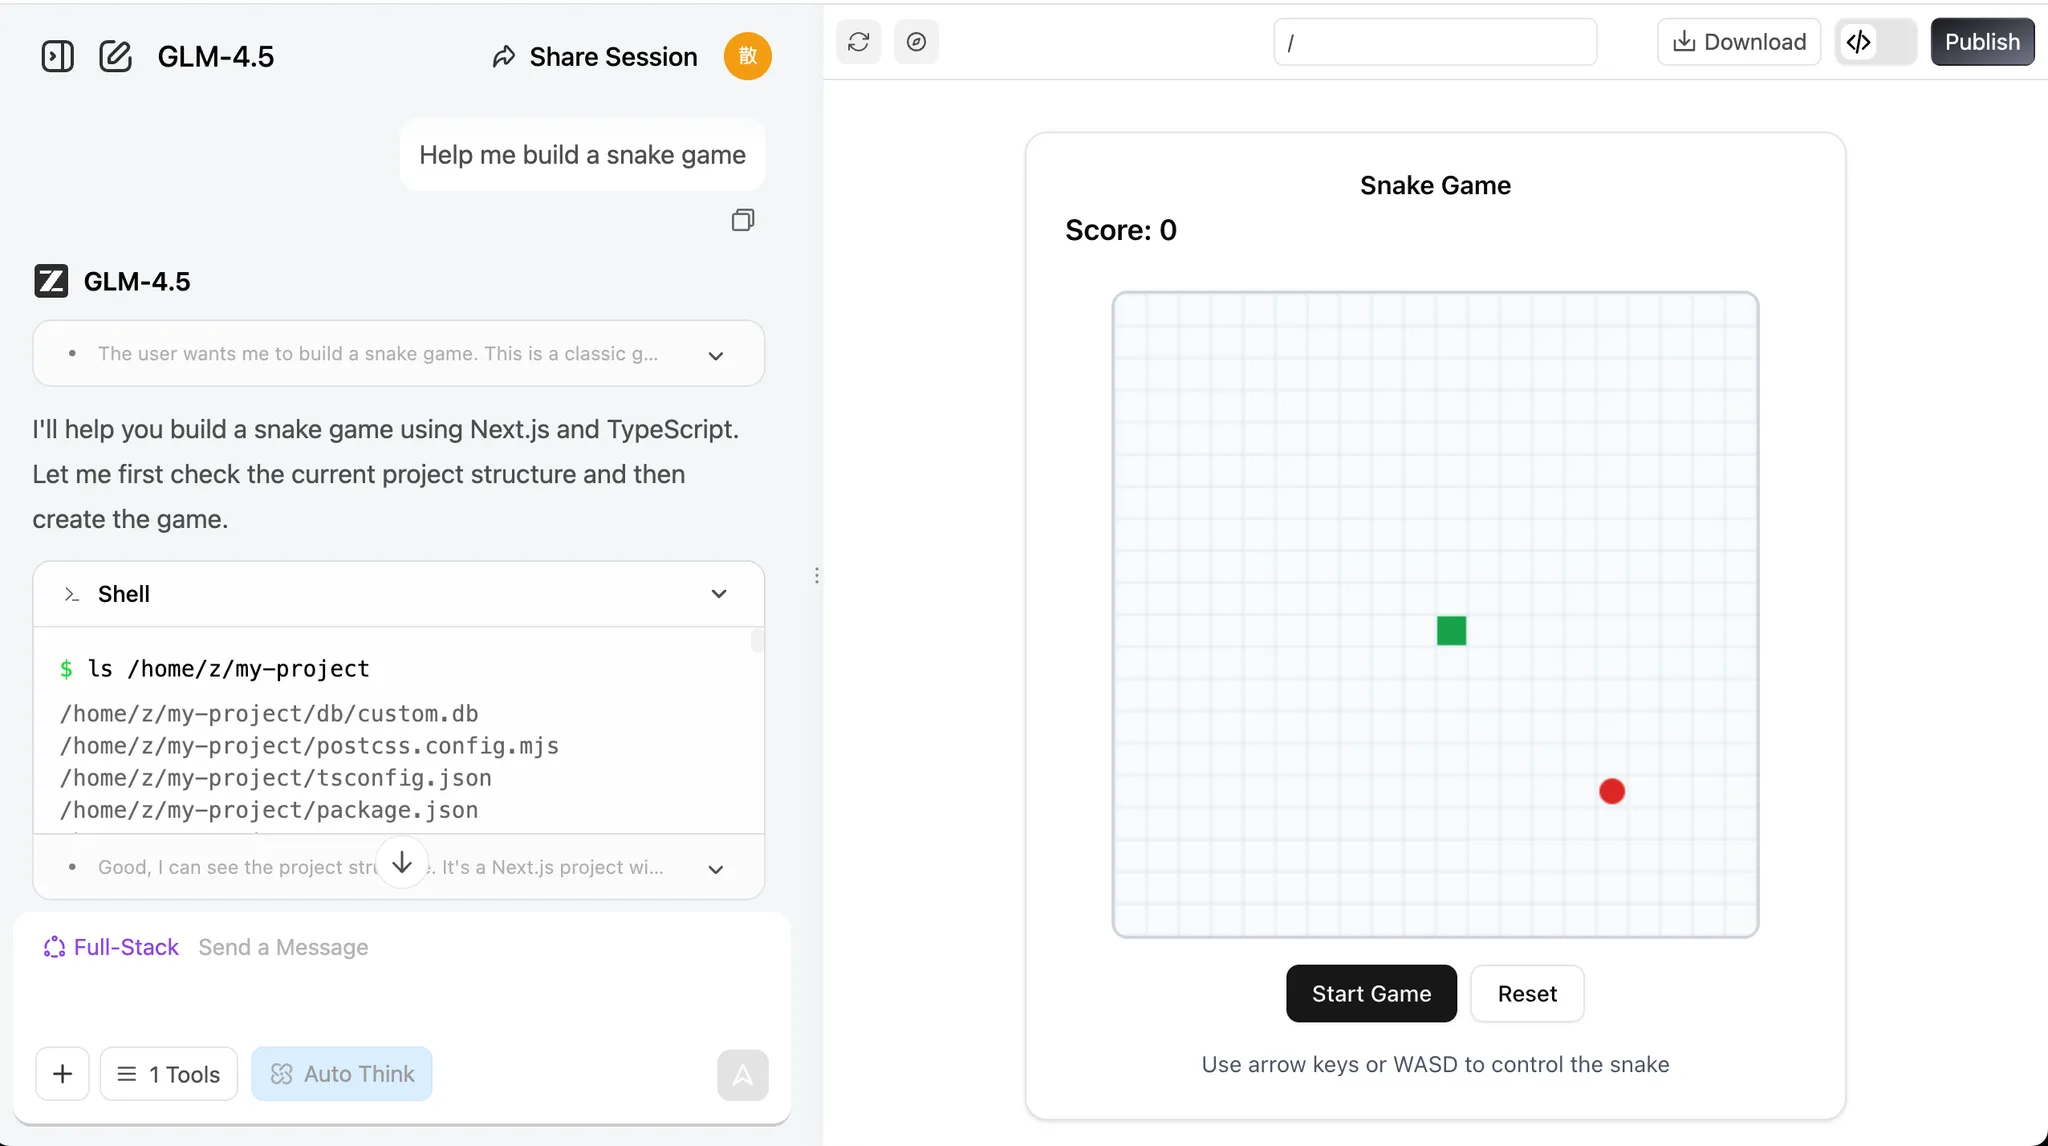Open the 1 Tools menu
The height and width of the screenshot is (1146, 2048).
(x=169, y=1074)
